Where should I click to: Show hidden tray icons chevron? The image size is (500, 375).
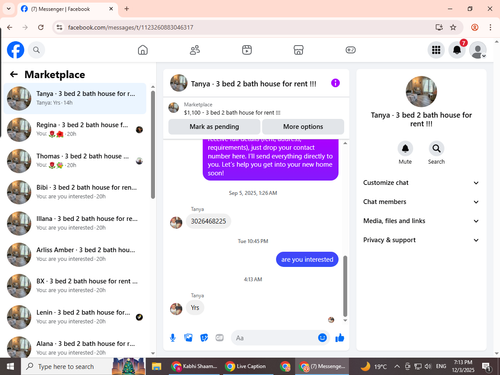(x=397, y=367)
